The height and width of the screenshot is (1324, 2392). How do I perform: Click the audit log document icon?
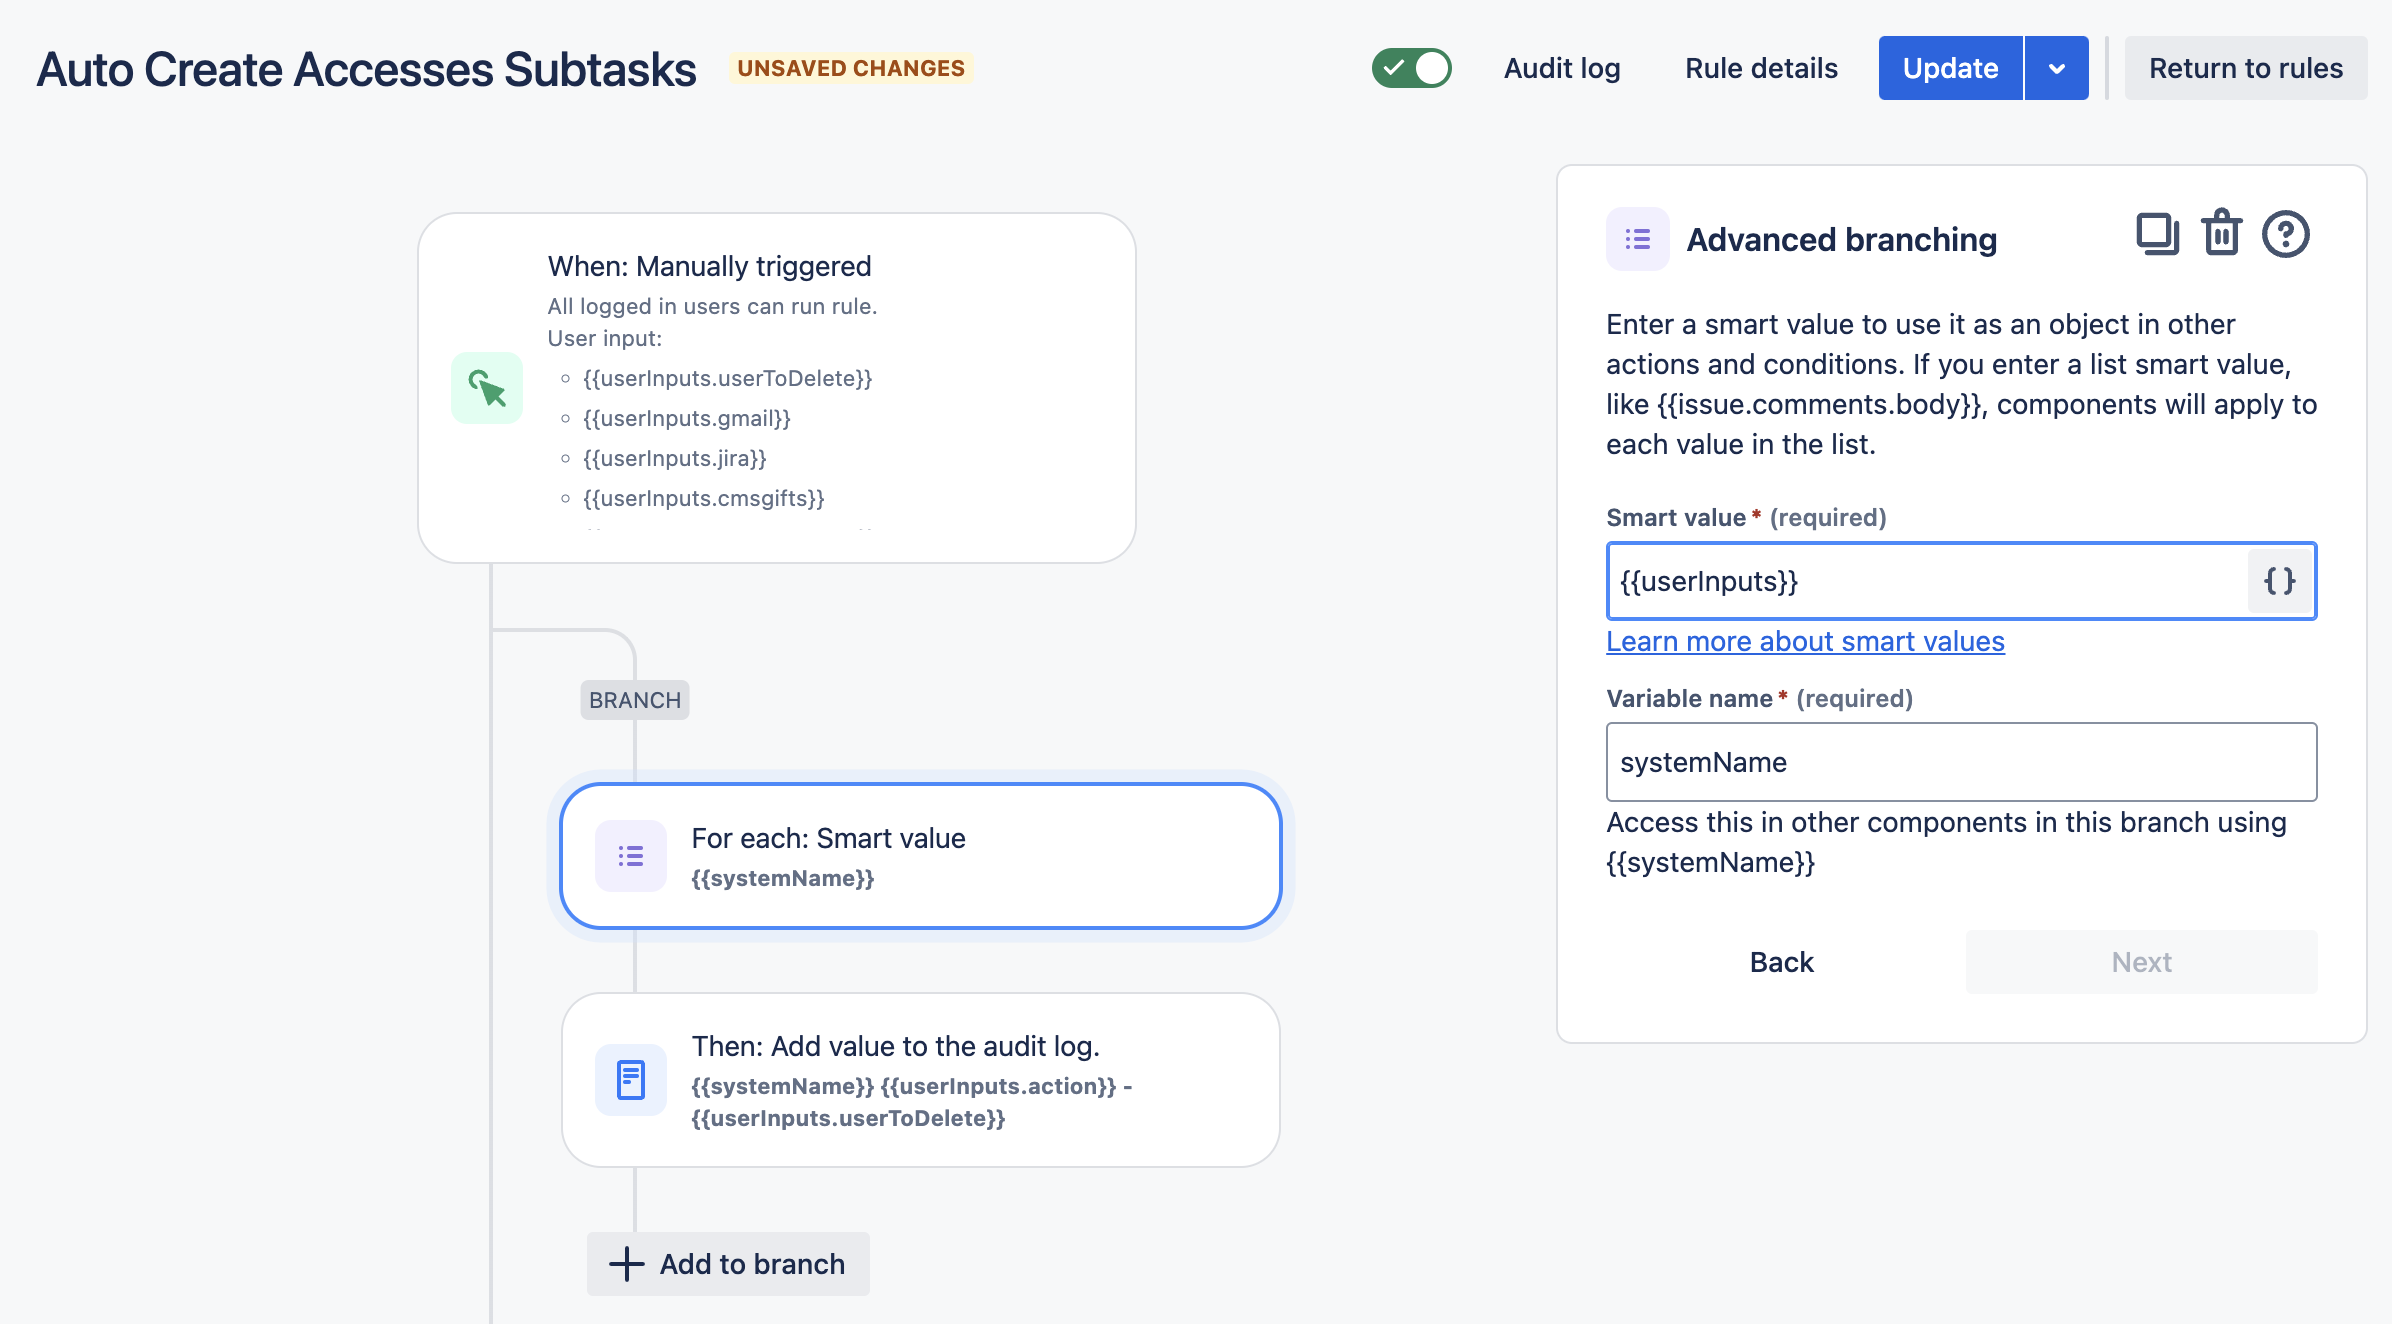pyautogui.click(x=631, y=1080)
